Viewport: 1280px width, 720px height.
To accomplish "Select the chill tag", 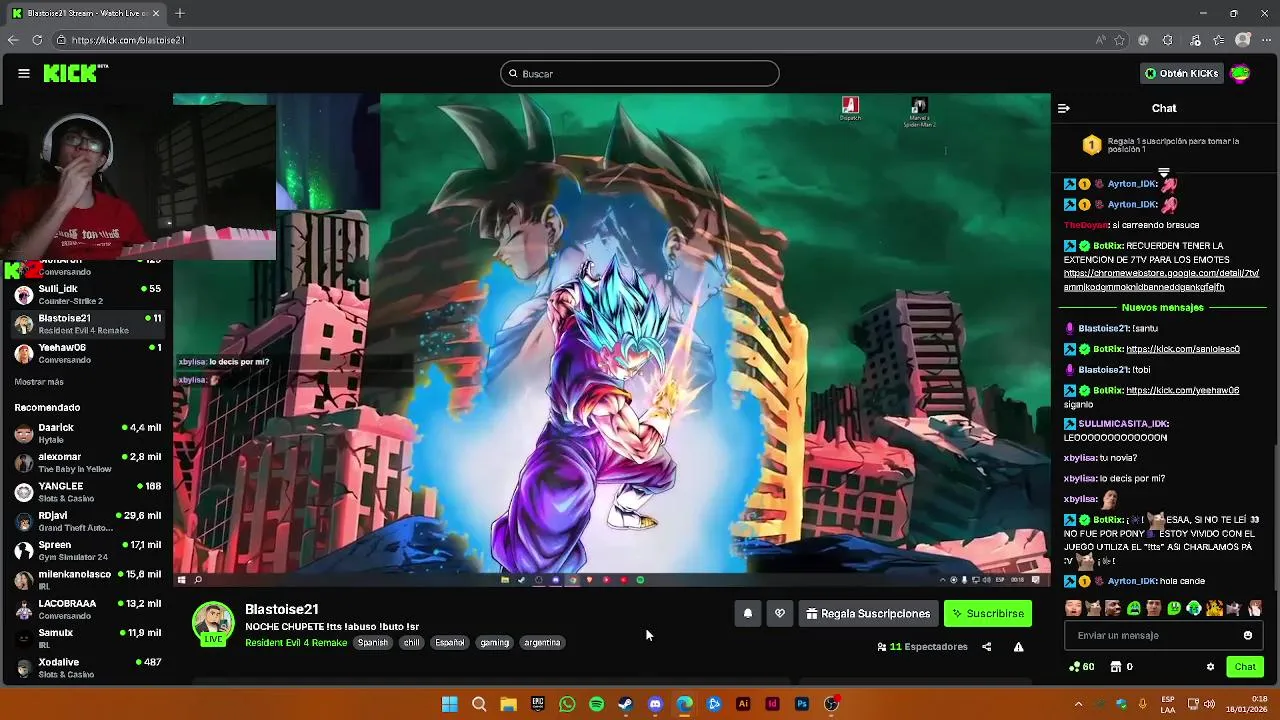I will (411, 643).
